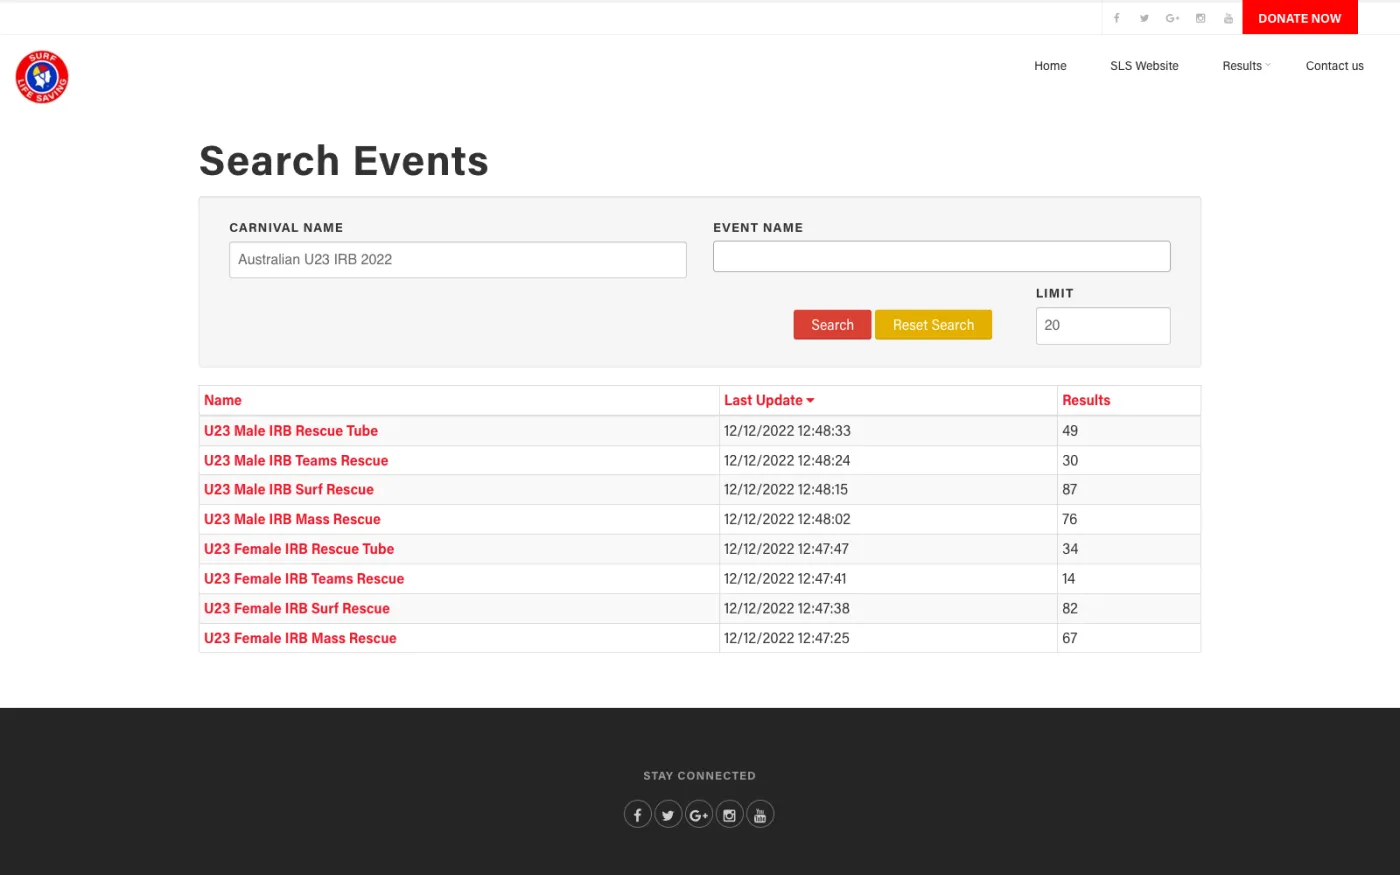The width and height of the screenshot is (1400, 875).
Task: Open the SLS Website menu item
Action: [x=1144, y=66]
